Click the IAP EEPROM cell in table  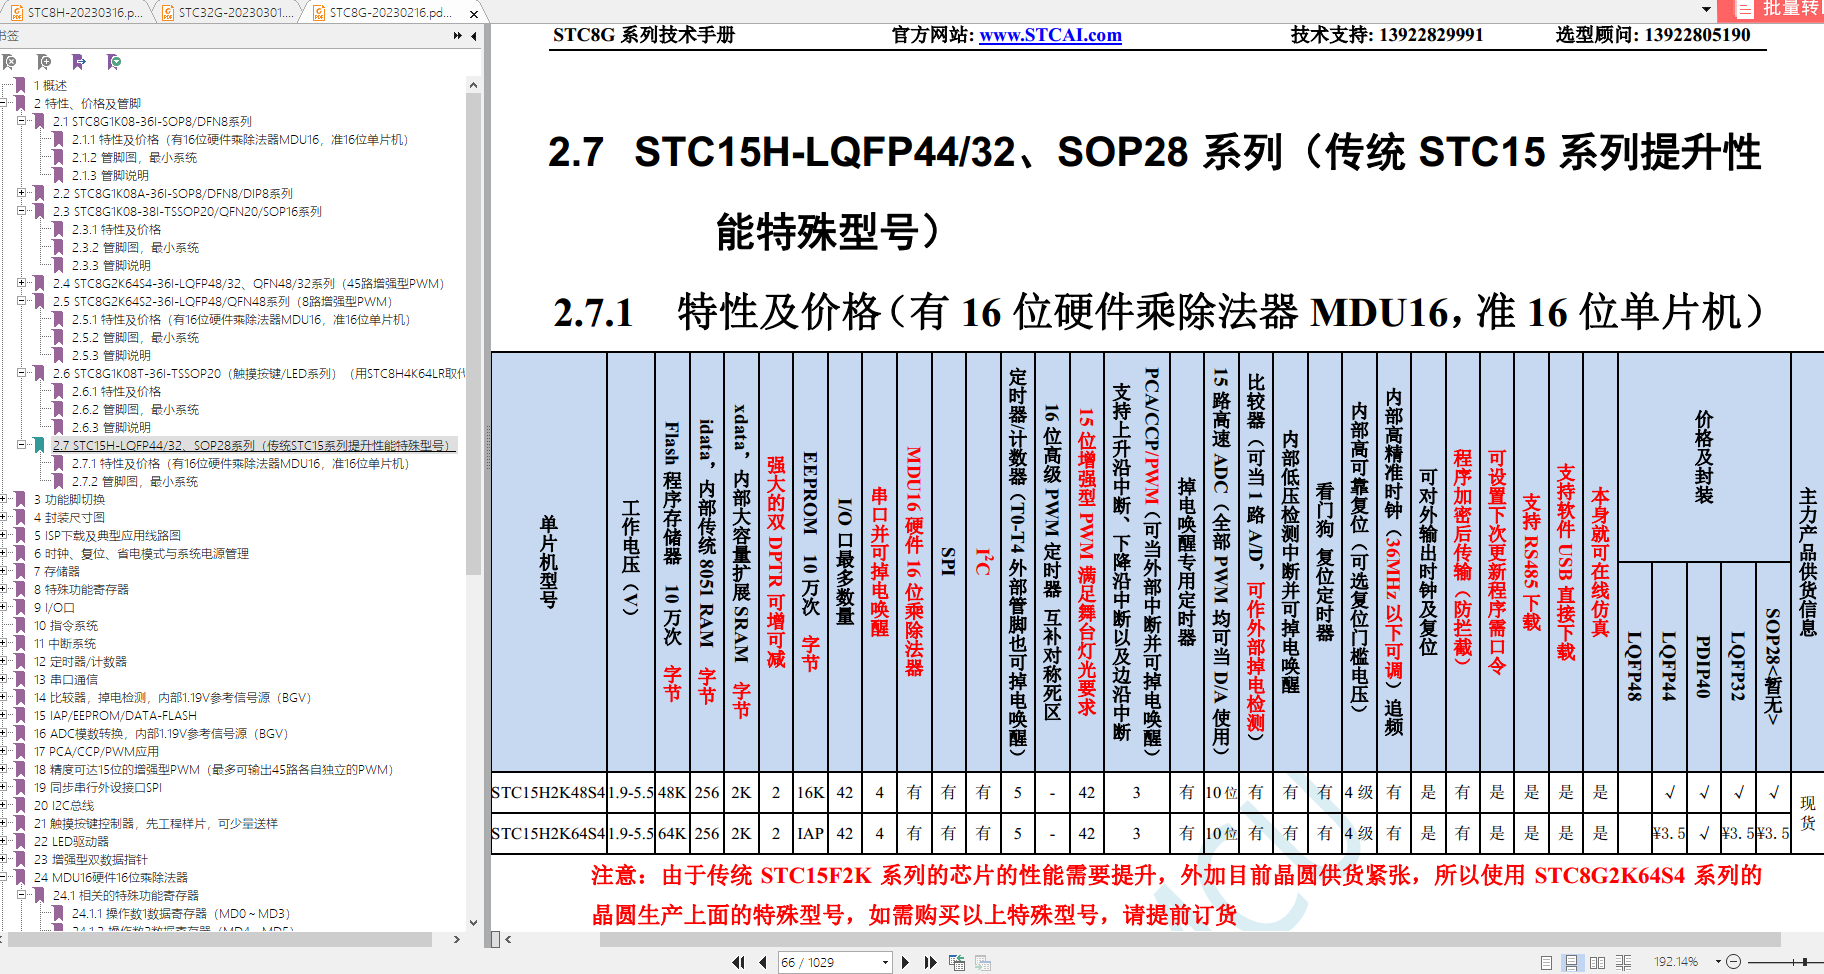810,833
